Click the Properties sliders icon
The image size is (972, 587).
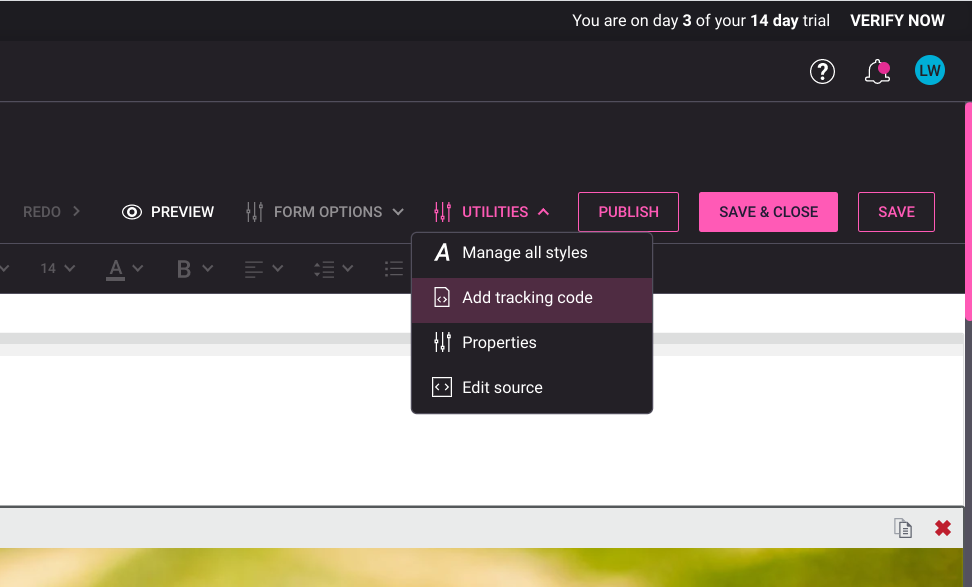tap(442, 342)
